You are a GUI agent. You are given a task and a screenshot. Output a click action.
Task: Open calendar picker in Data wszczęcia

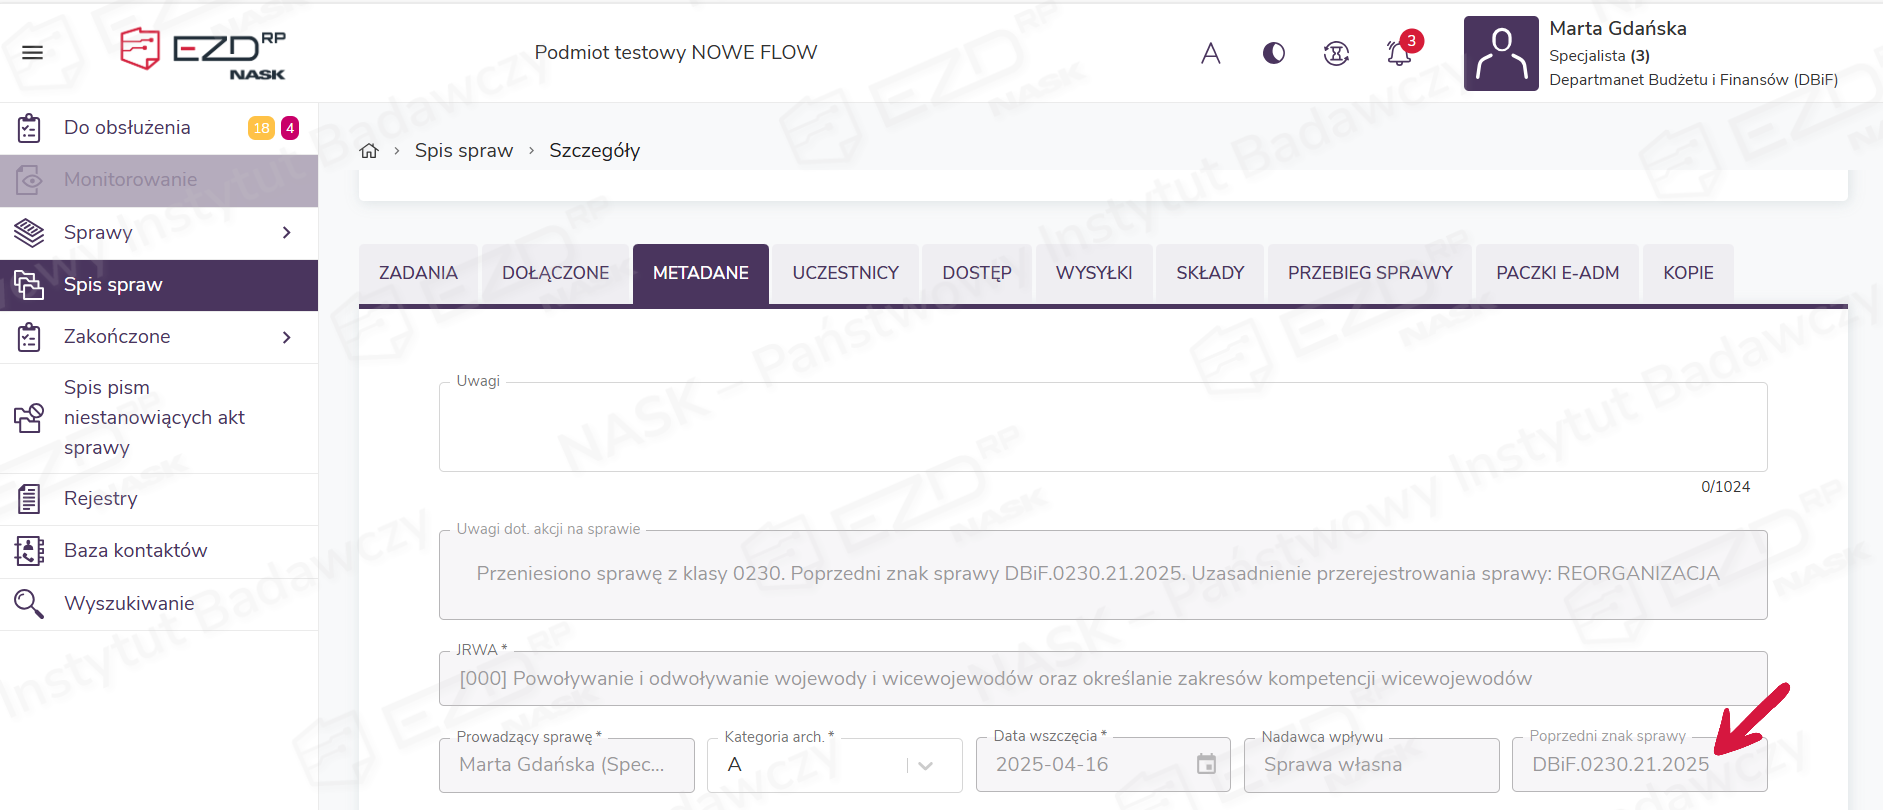click(1206, 765)
